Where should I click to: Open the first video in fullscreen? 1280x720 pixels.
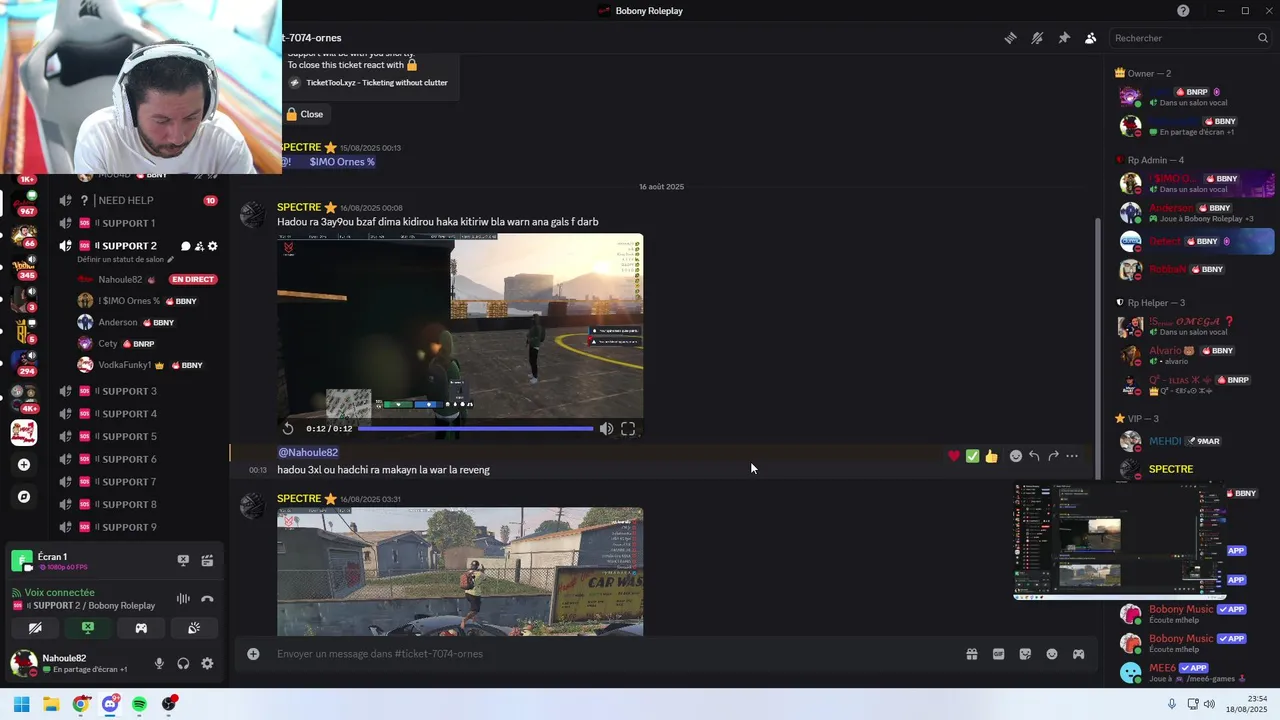[628, 429]
